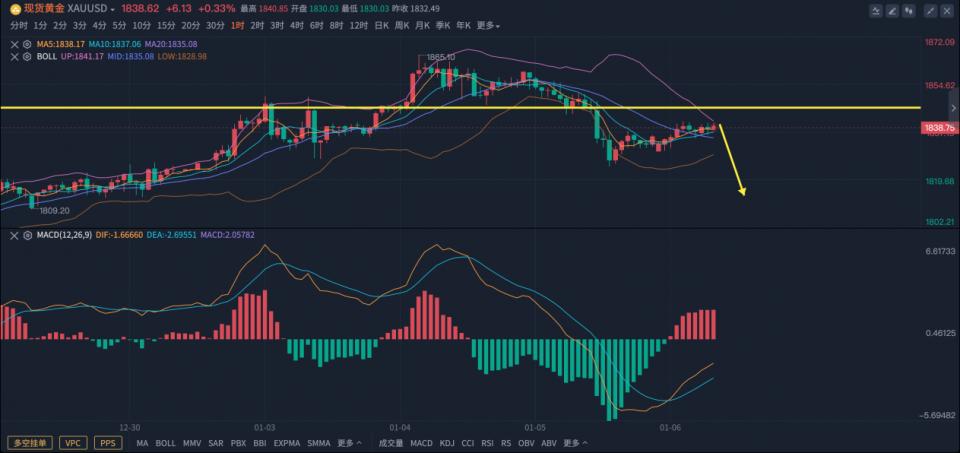Remove the MA indicator with X
This screenshot has height=453, width=960.
point(15,45)
